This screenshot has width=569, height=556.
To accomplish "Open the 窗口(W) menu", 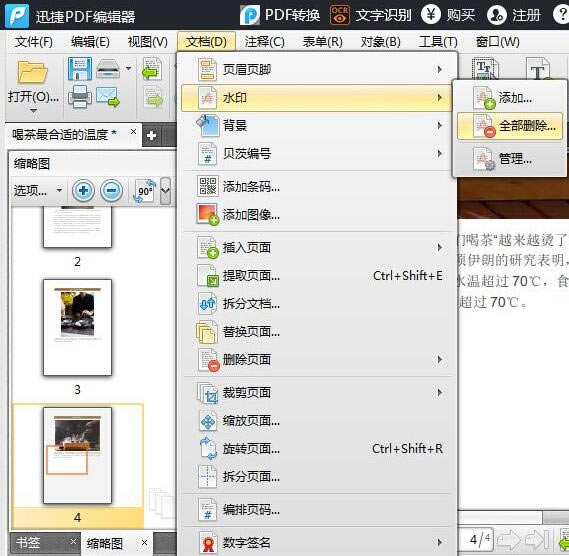I will pos(498,42).
